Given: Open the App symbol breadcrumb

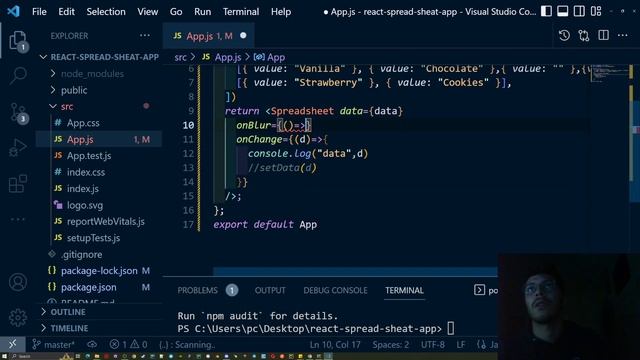Looking at the screenshot, I should tap(269, 57).
